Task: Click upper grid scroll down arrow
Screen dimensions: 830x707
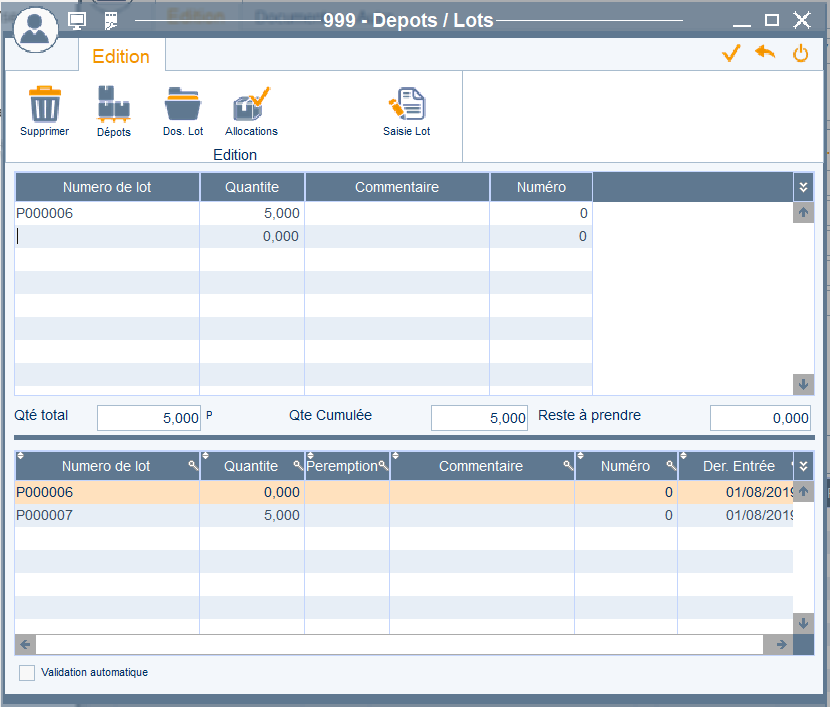Action: point(803,384)
